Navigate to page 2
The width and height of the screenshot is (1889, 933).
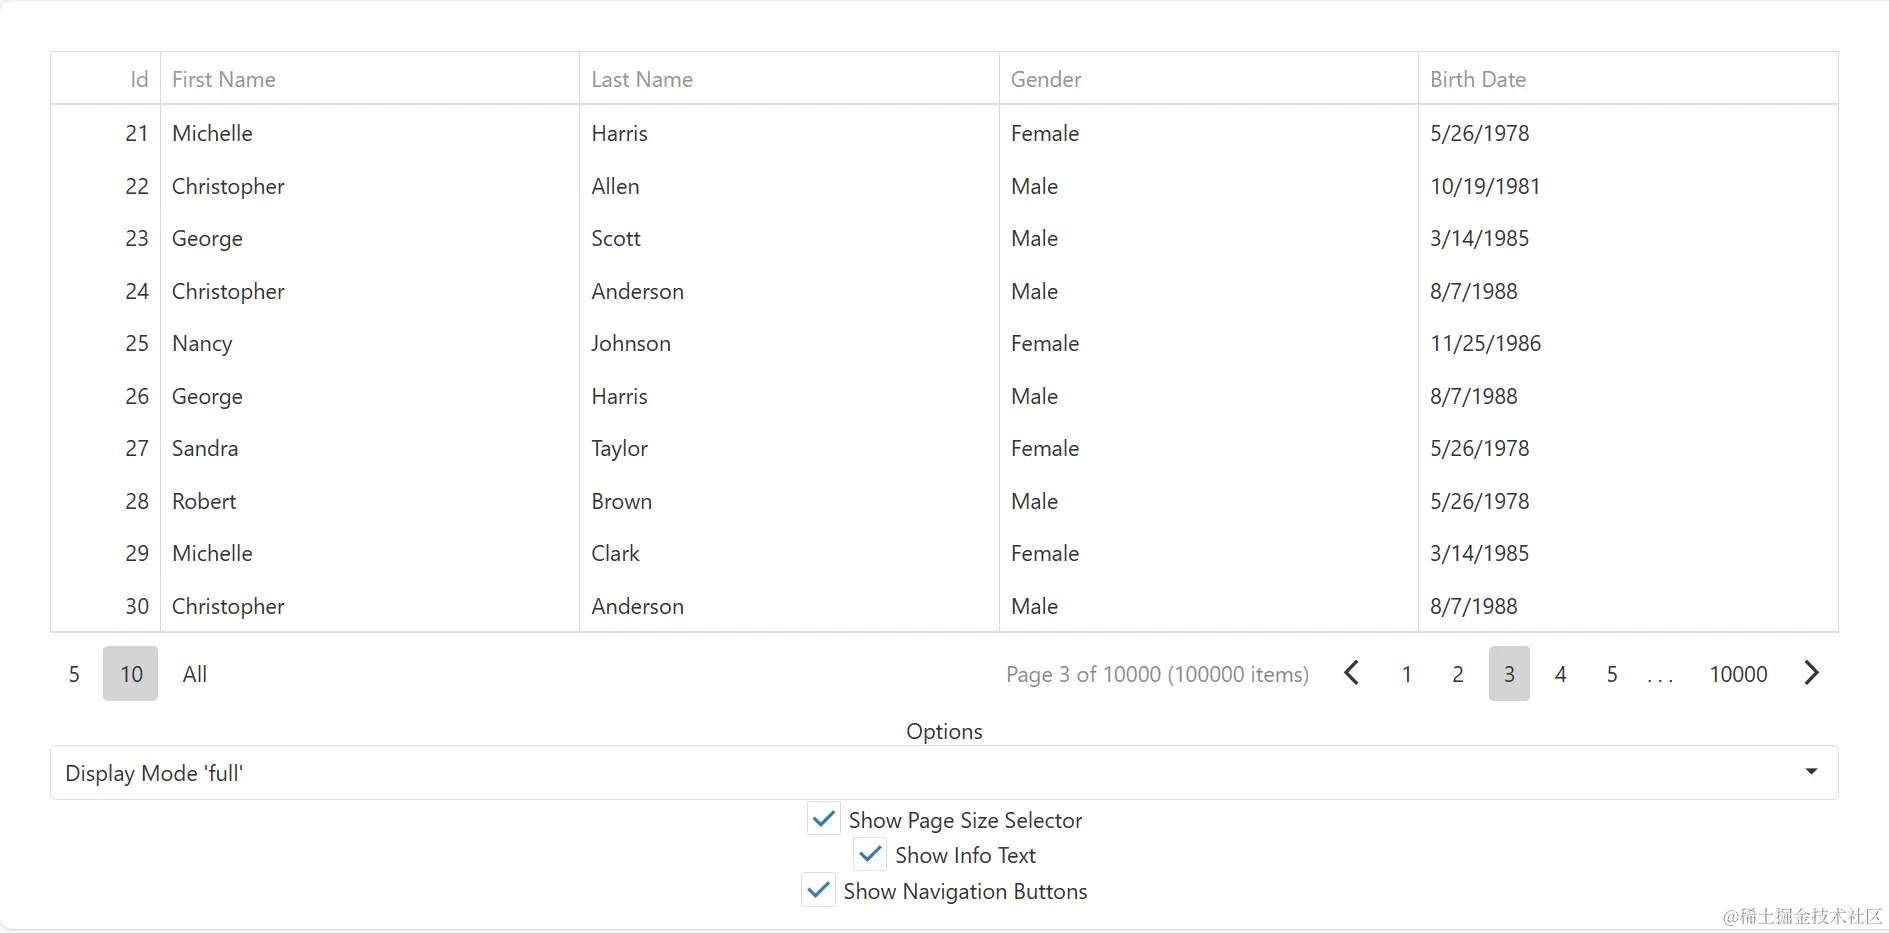pos(1458,674)
